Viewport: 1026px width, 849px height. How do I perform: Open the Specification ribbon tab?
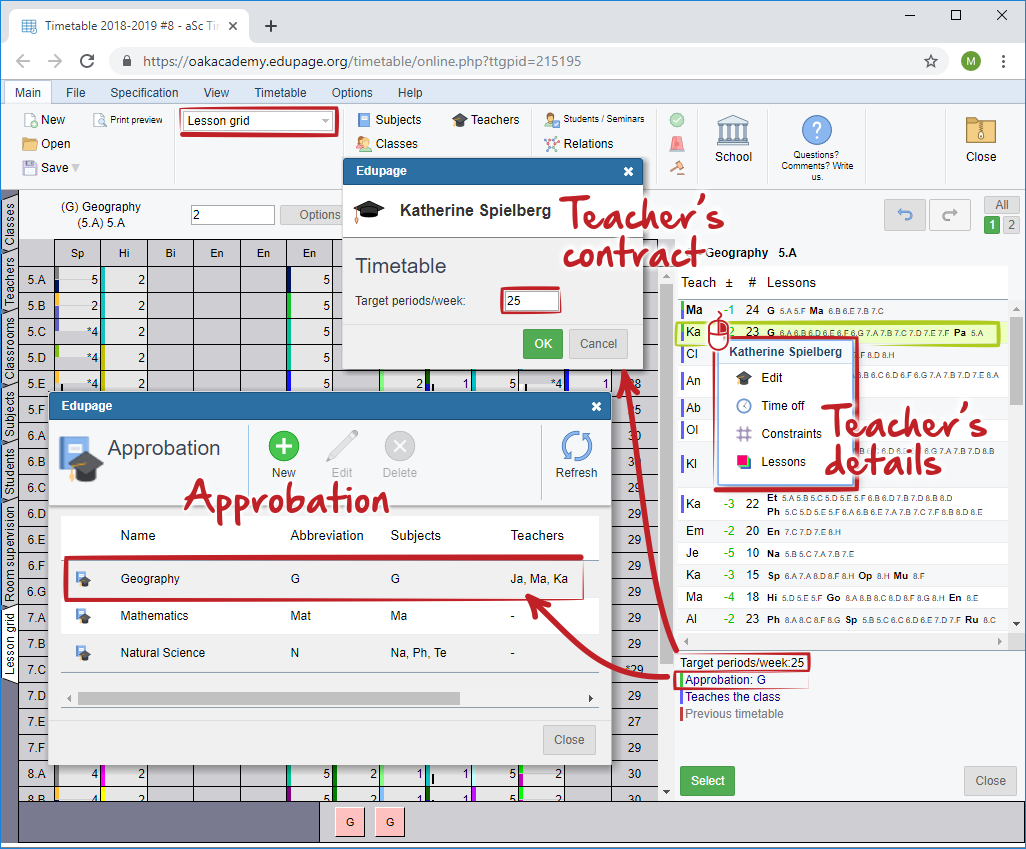click(144, 93)
